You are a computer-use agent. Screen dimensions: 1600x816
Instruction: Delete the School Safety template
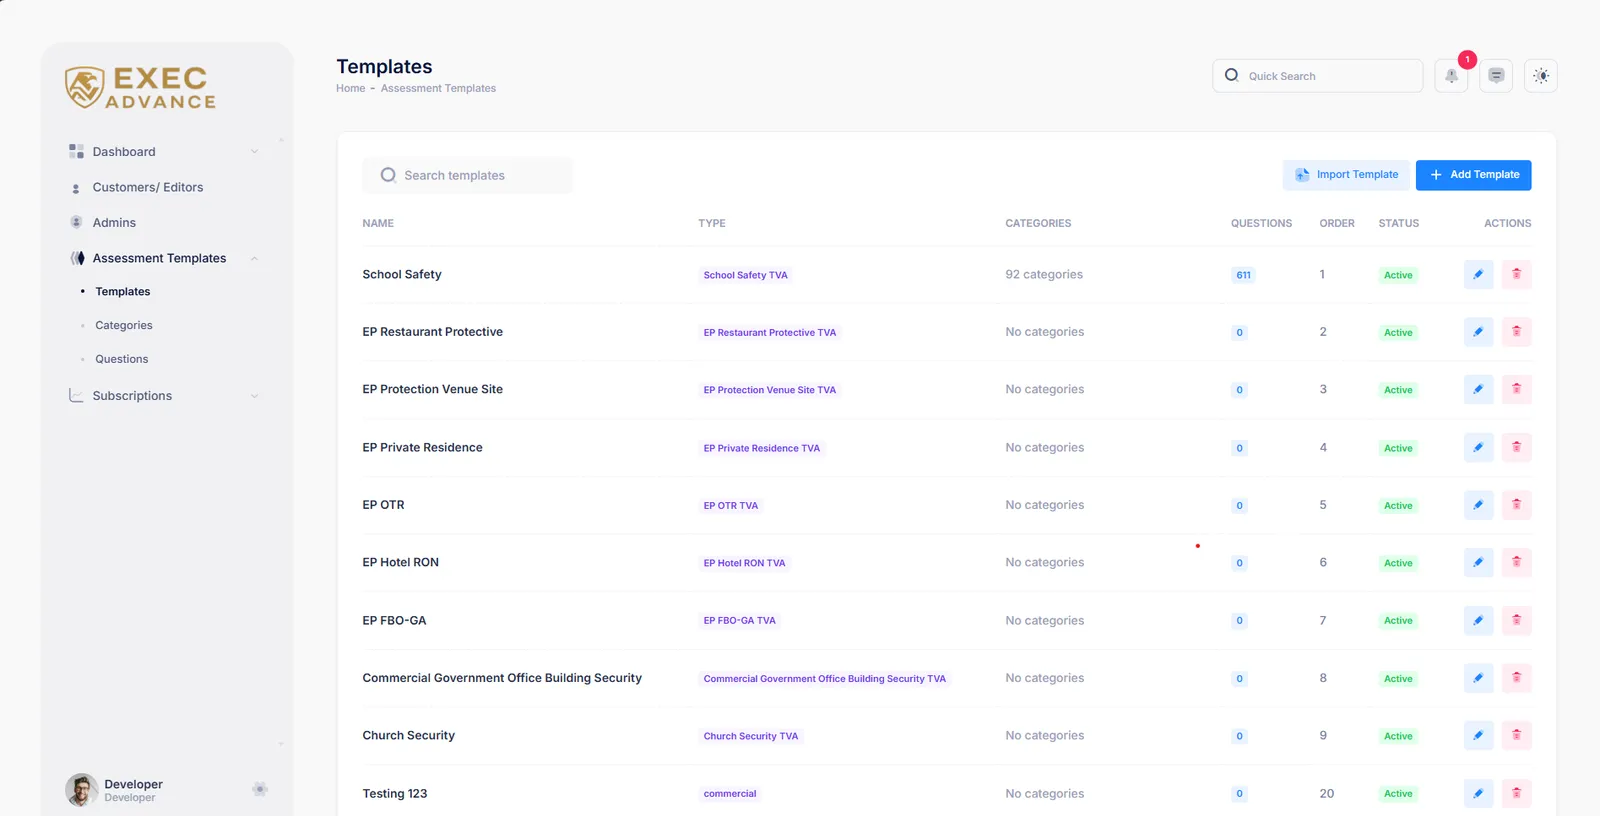coord(1516,274)
